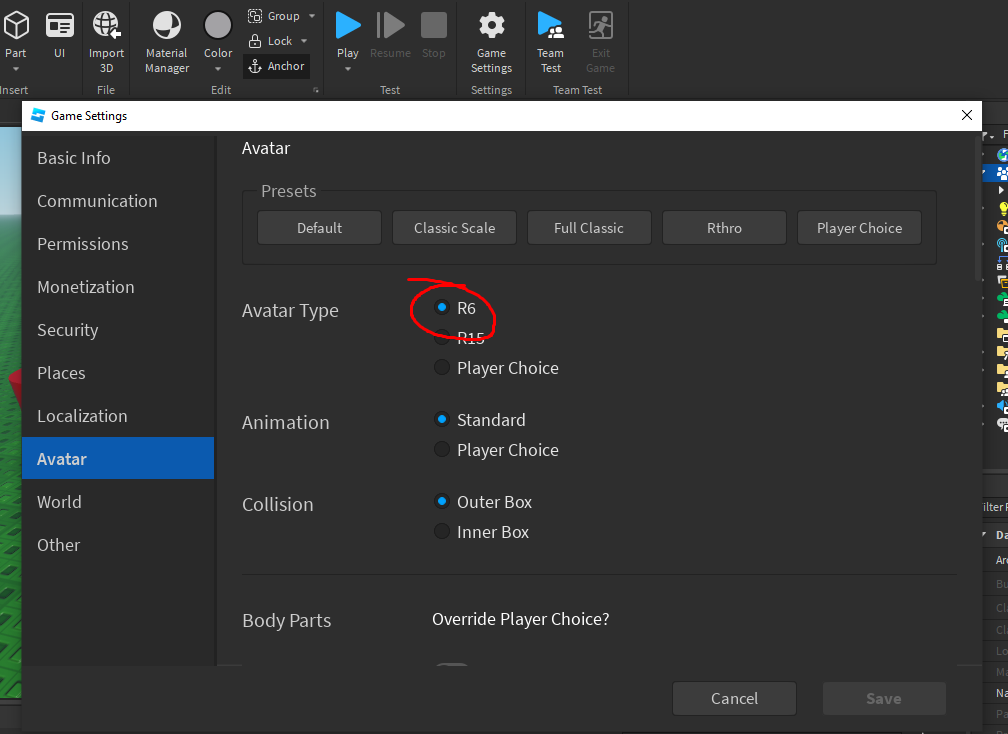Apply the Rthro preset
The width and height of the screenshot is (1008, 734).
click(x=724, y=228)
